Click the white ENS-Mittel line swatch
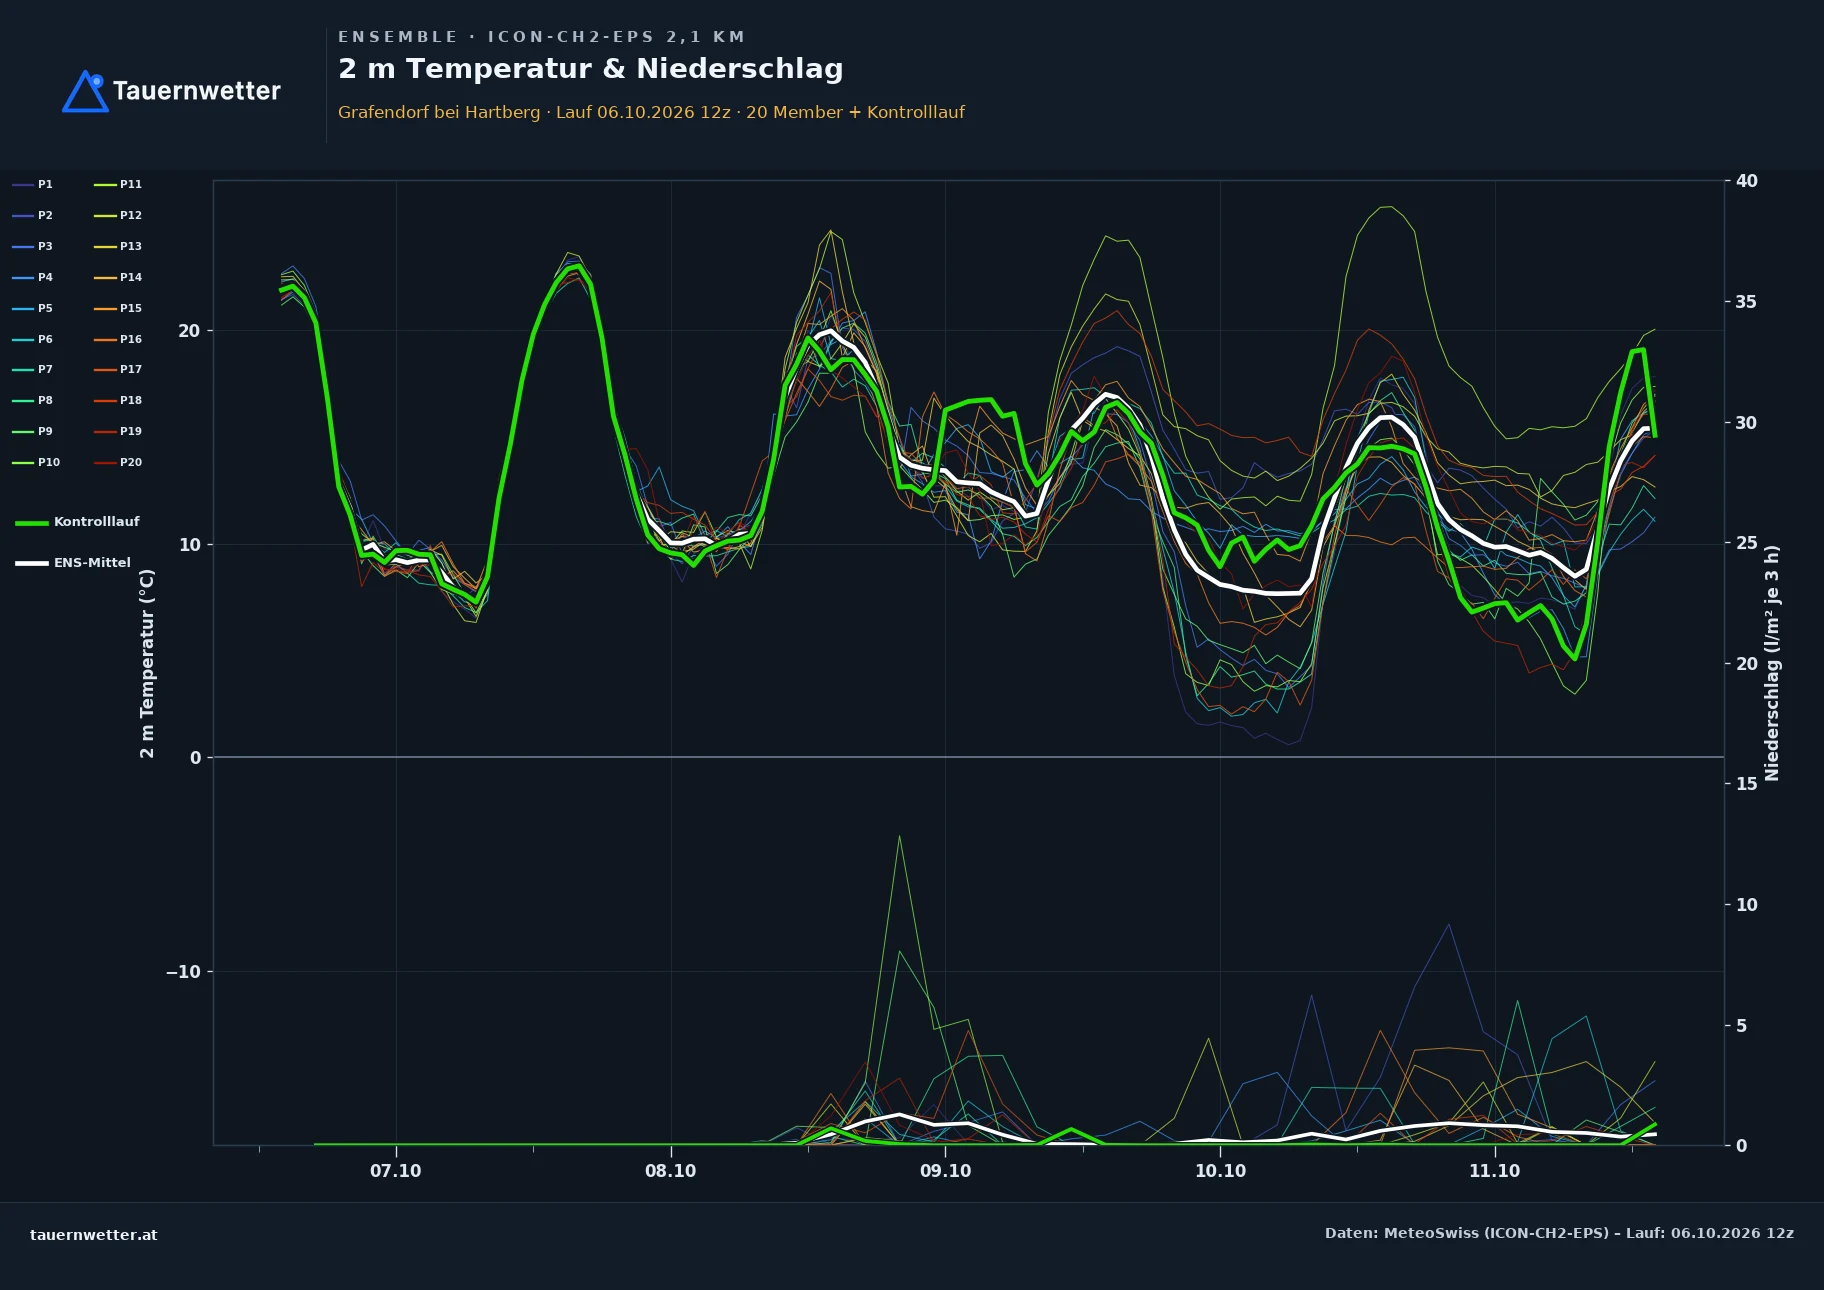 coord(32,563)
